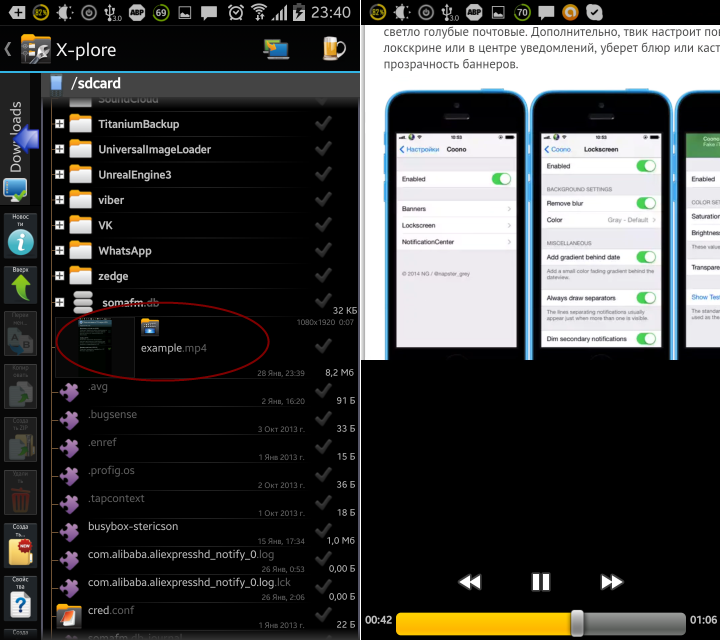Mark VK folder with its checkmark
720x640 pixels.
(x=324, y=225)
